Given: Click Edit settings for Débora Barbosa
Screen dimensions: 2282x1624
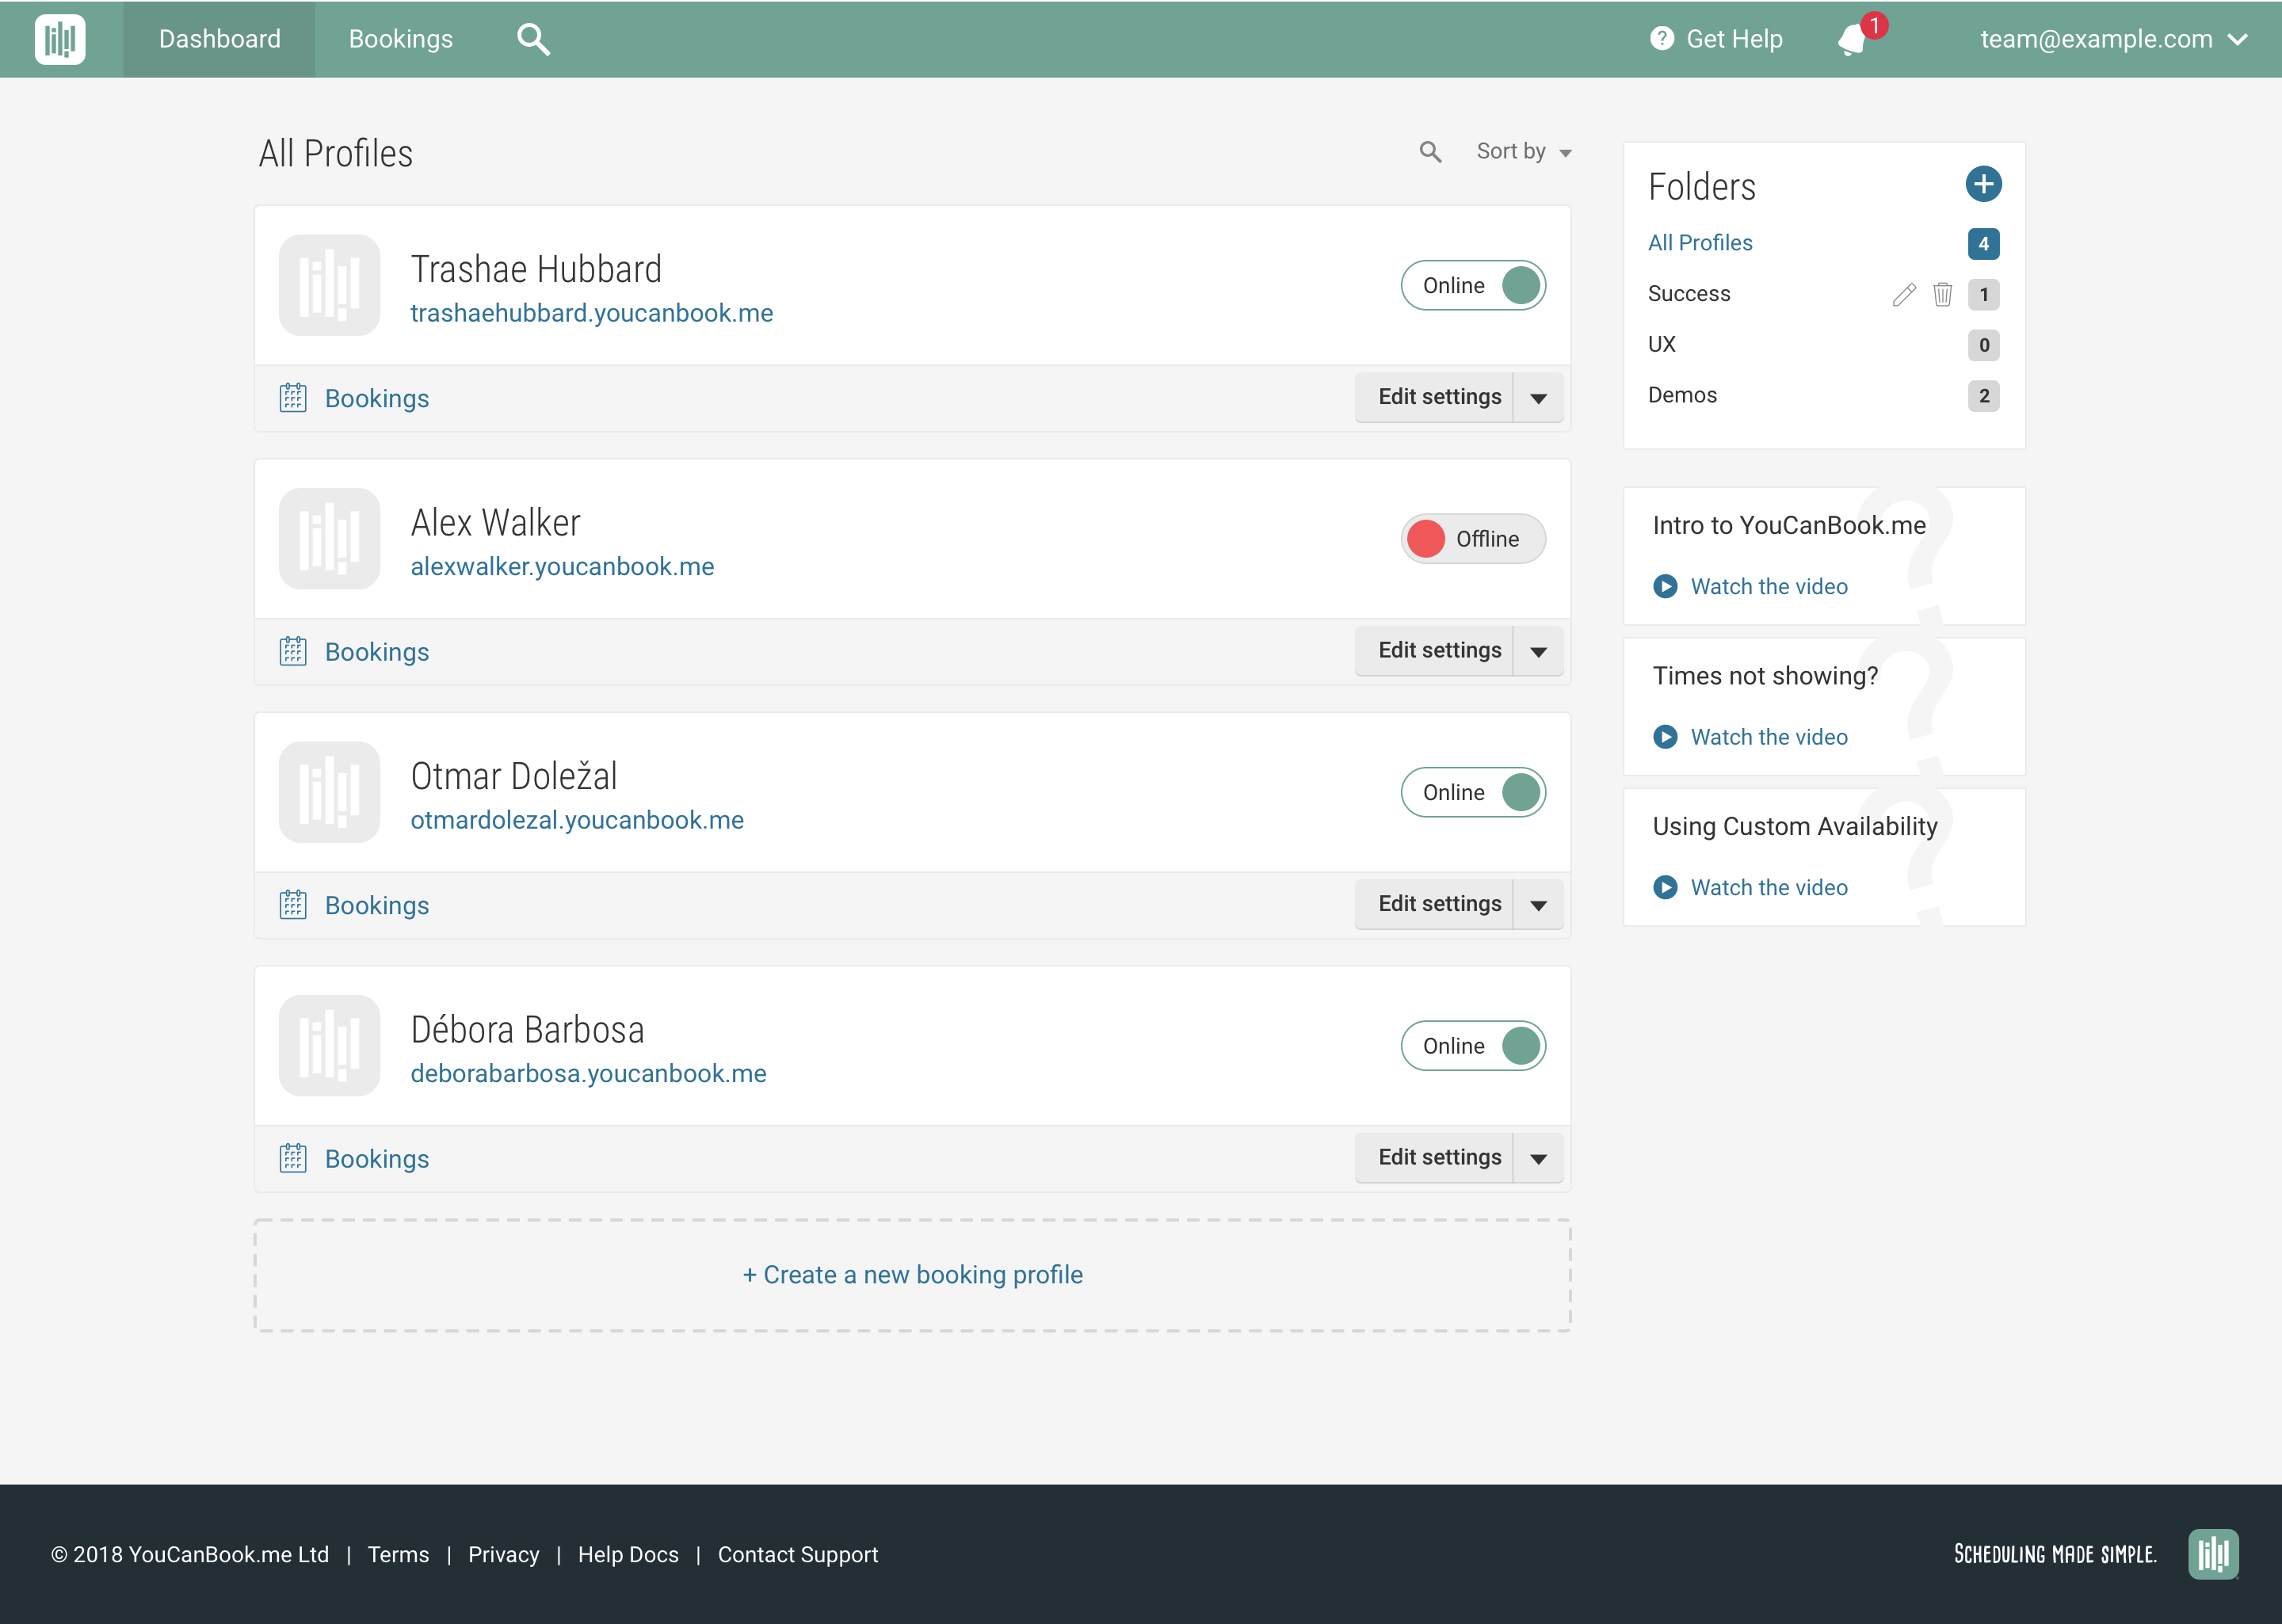Looking at the screenshot, I should (1438, 1157).
